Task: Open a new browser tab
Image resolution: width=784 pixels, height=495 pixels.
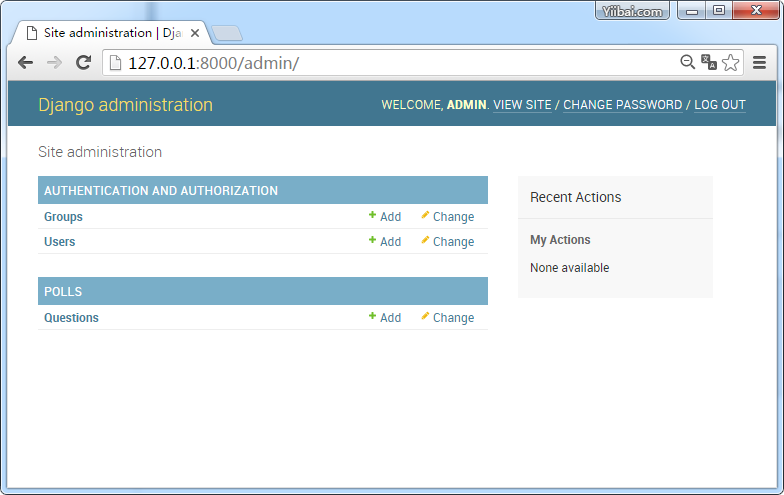Action: click(x=227, y=33)
